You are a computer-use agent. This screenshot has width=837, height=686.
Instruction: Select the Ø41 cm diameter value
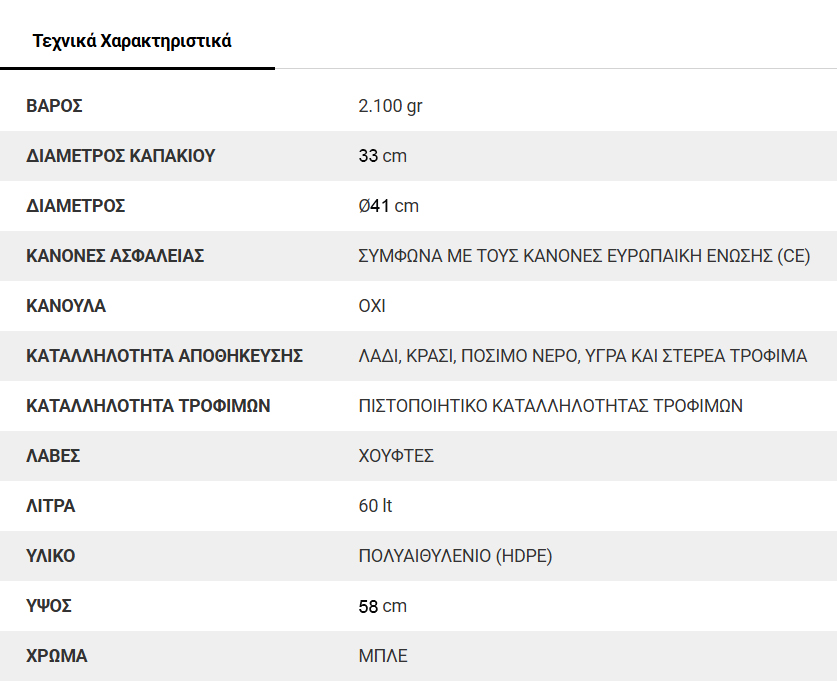[389, 206]
